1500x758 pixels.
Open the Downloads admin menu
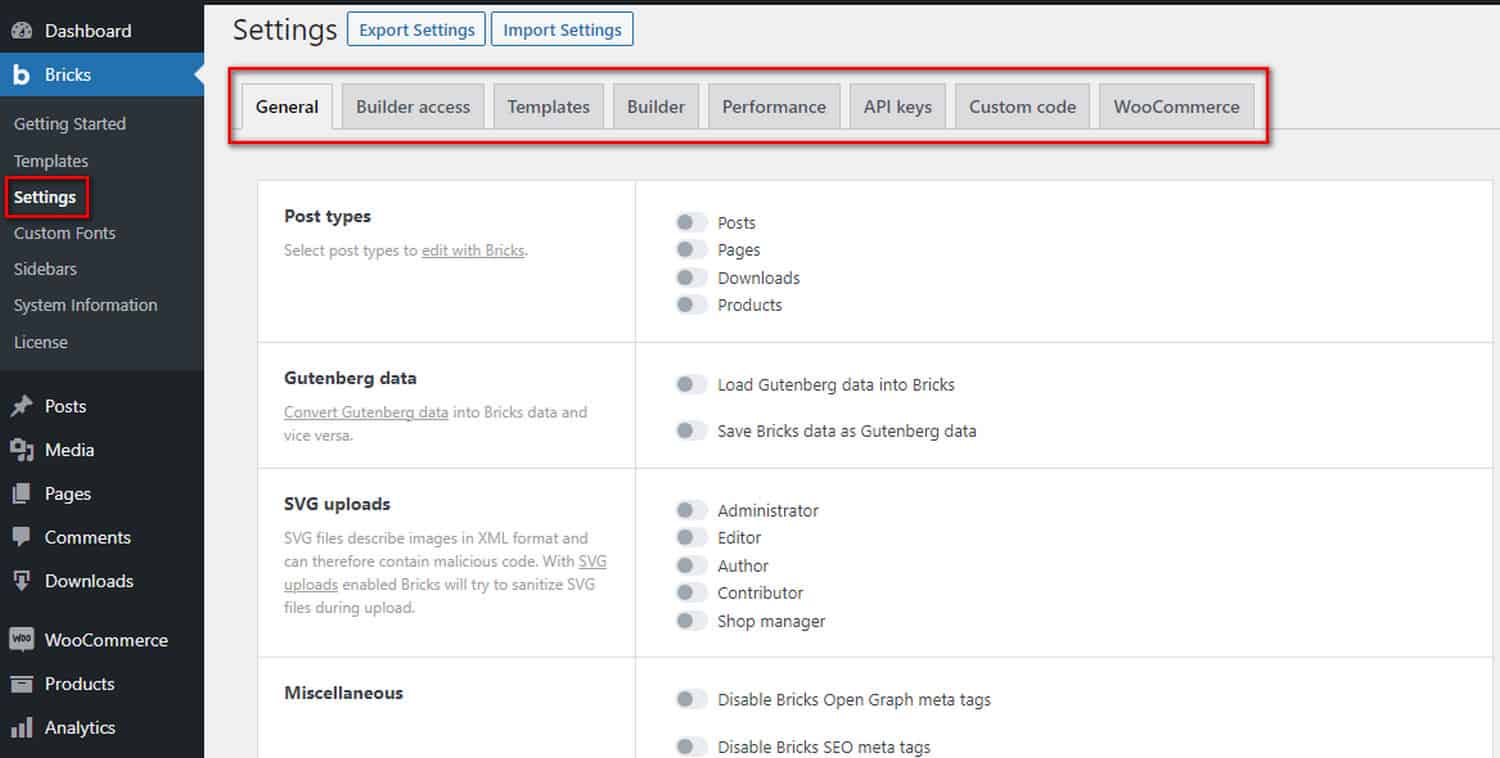(x=102, y=581)
